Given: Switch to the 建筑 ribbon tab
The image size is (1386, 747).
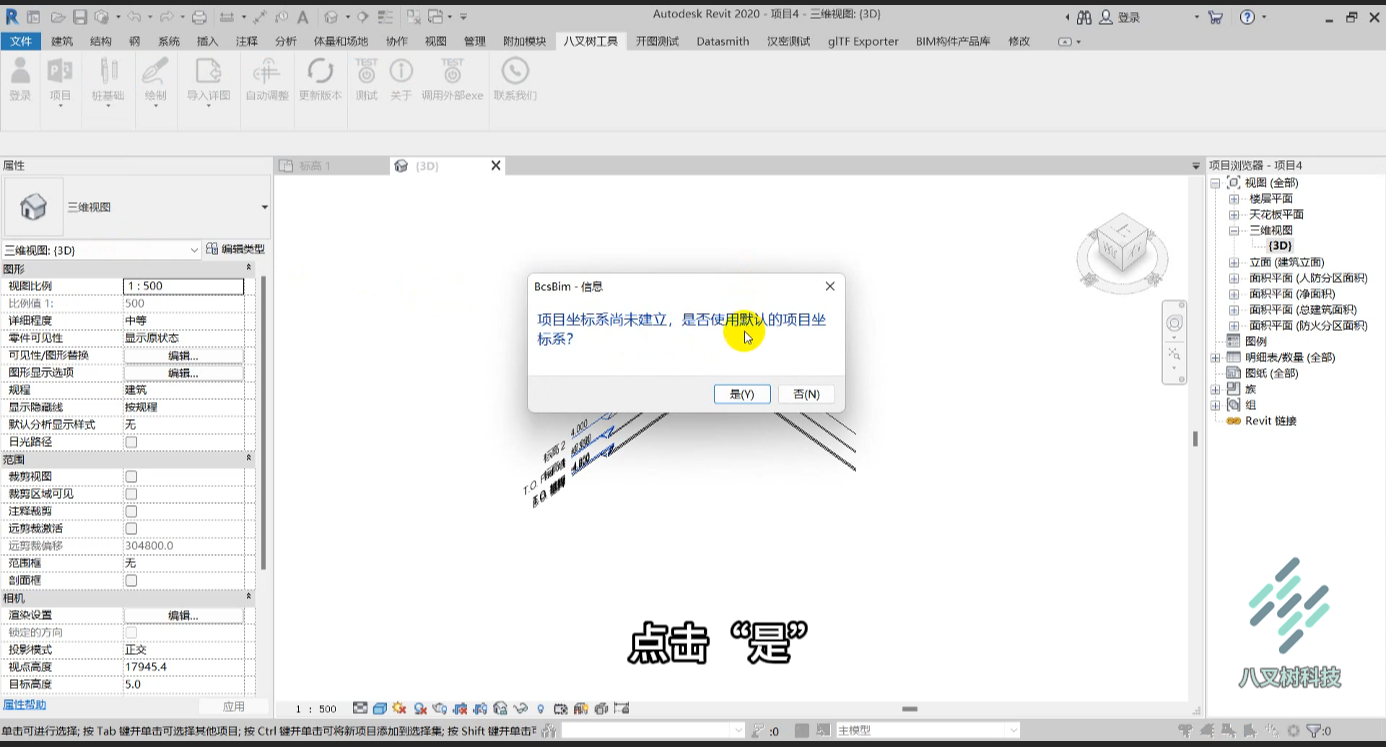Looking at the screenshot, I should pos(62,41).
